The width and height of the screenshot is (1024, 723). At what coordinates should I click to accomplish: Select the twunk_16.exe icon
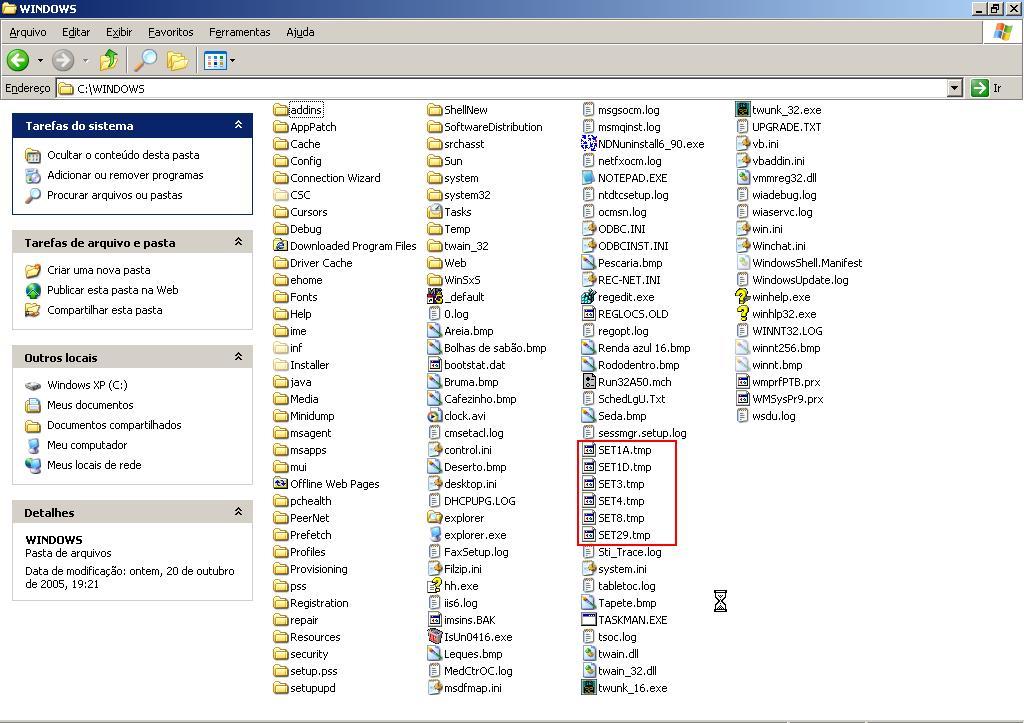pyautogui.click(x=588, y=688)
